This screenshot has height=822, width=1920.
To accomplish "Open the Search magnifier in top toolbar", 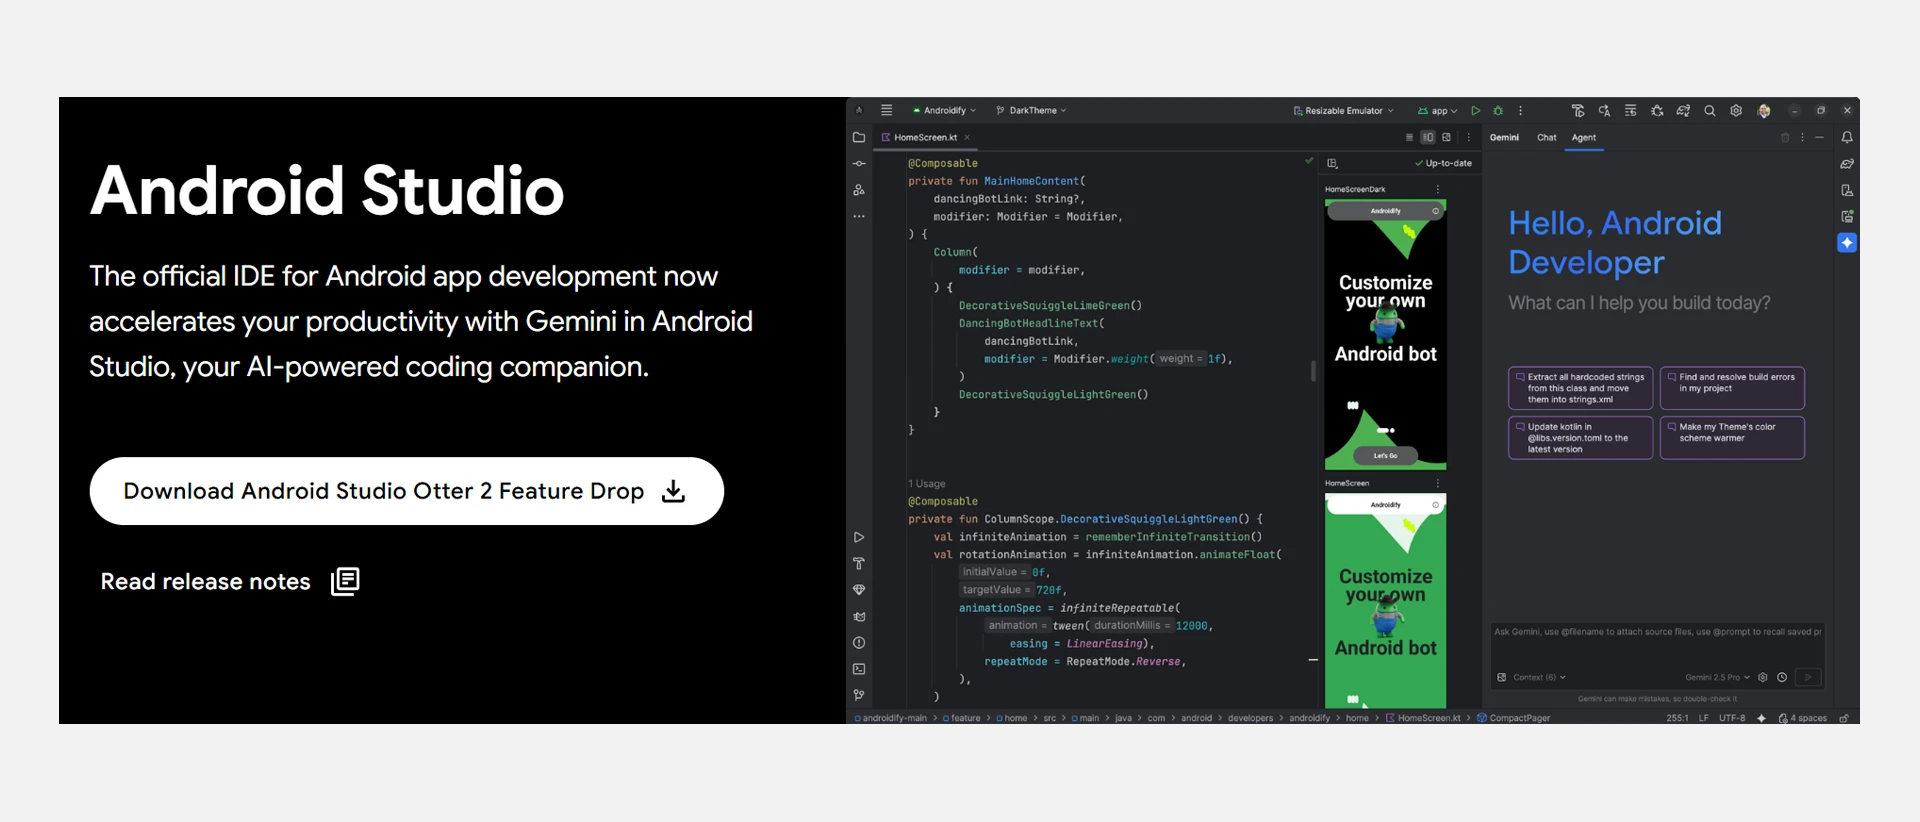I will (x=1710, y=111).
